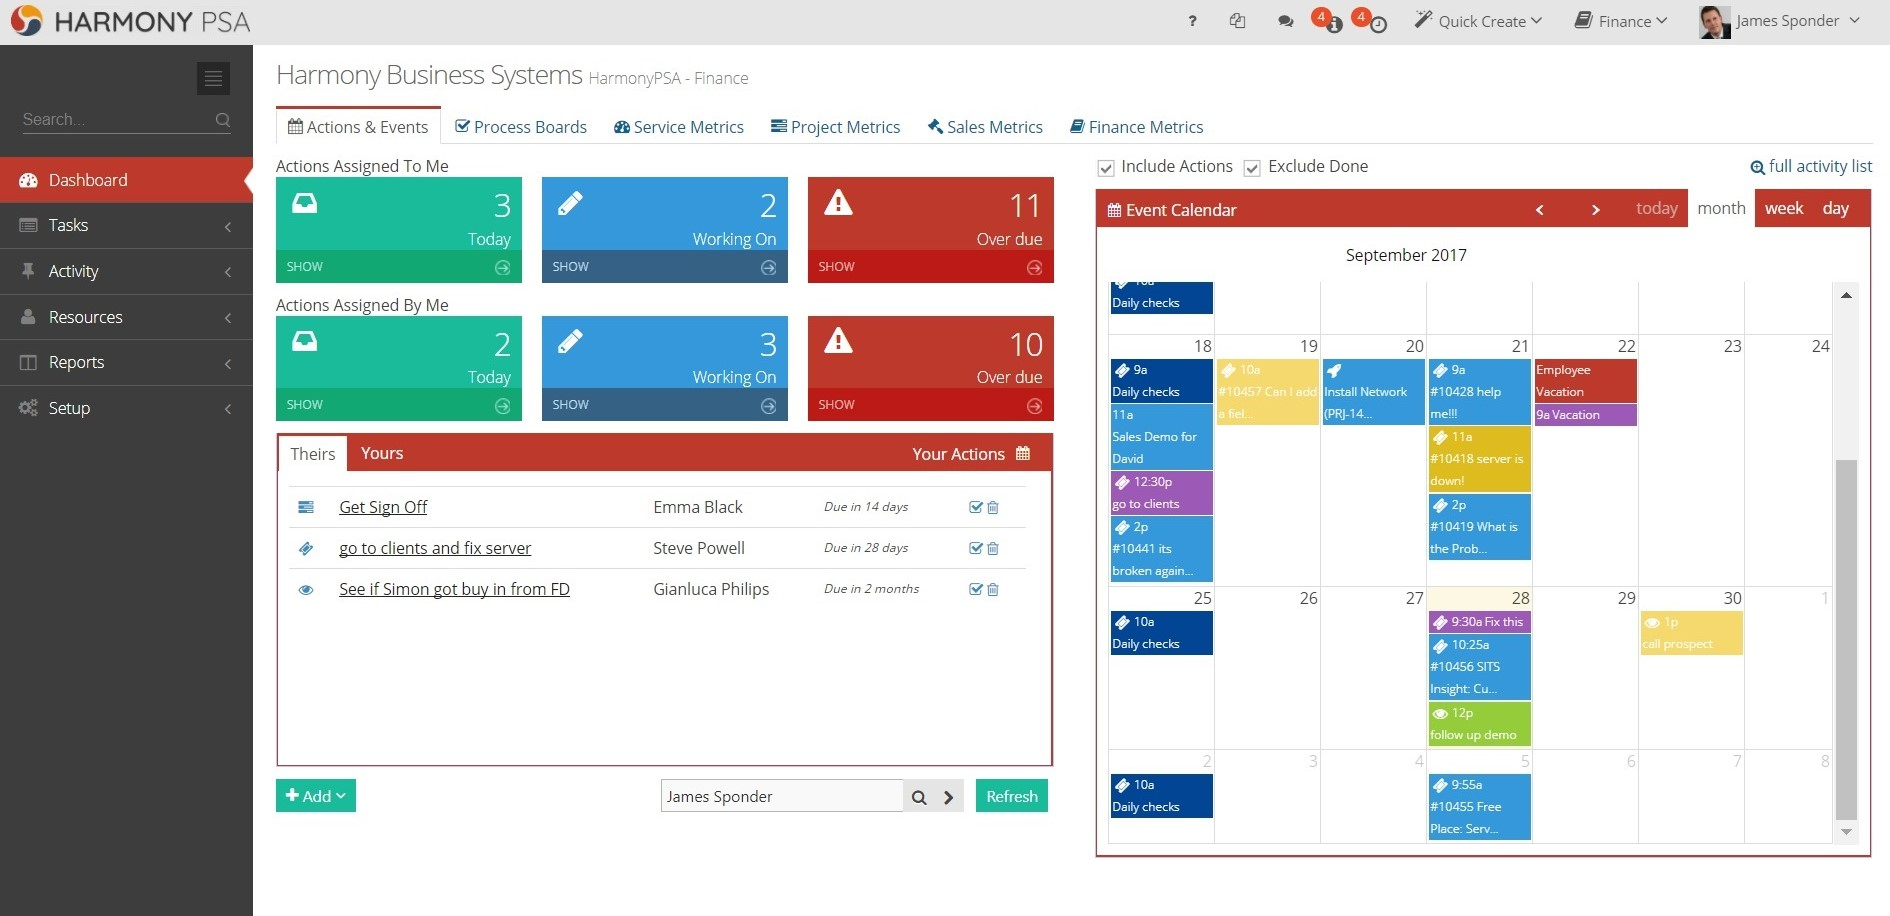Screen dimensions: 1890x916
Task: Click the eye icon for See if Simon action
Action: [306, 590]
